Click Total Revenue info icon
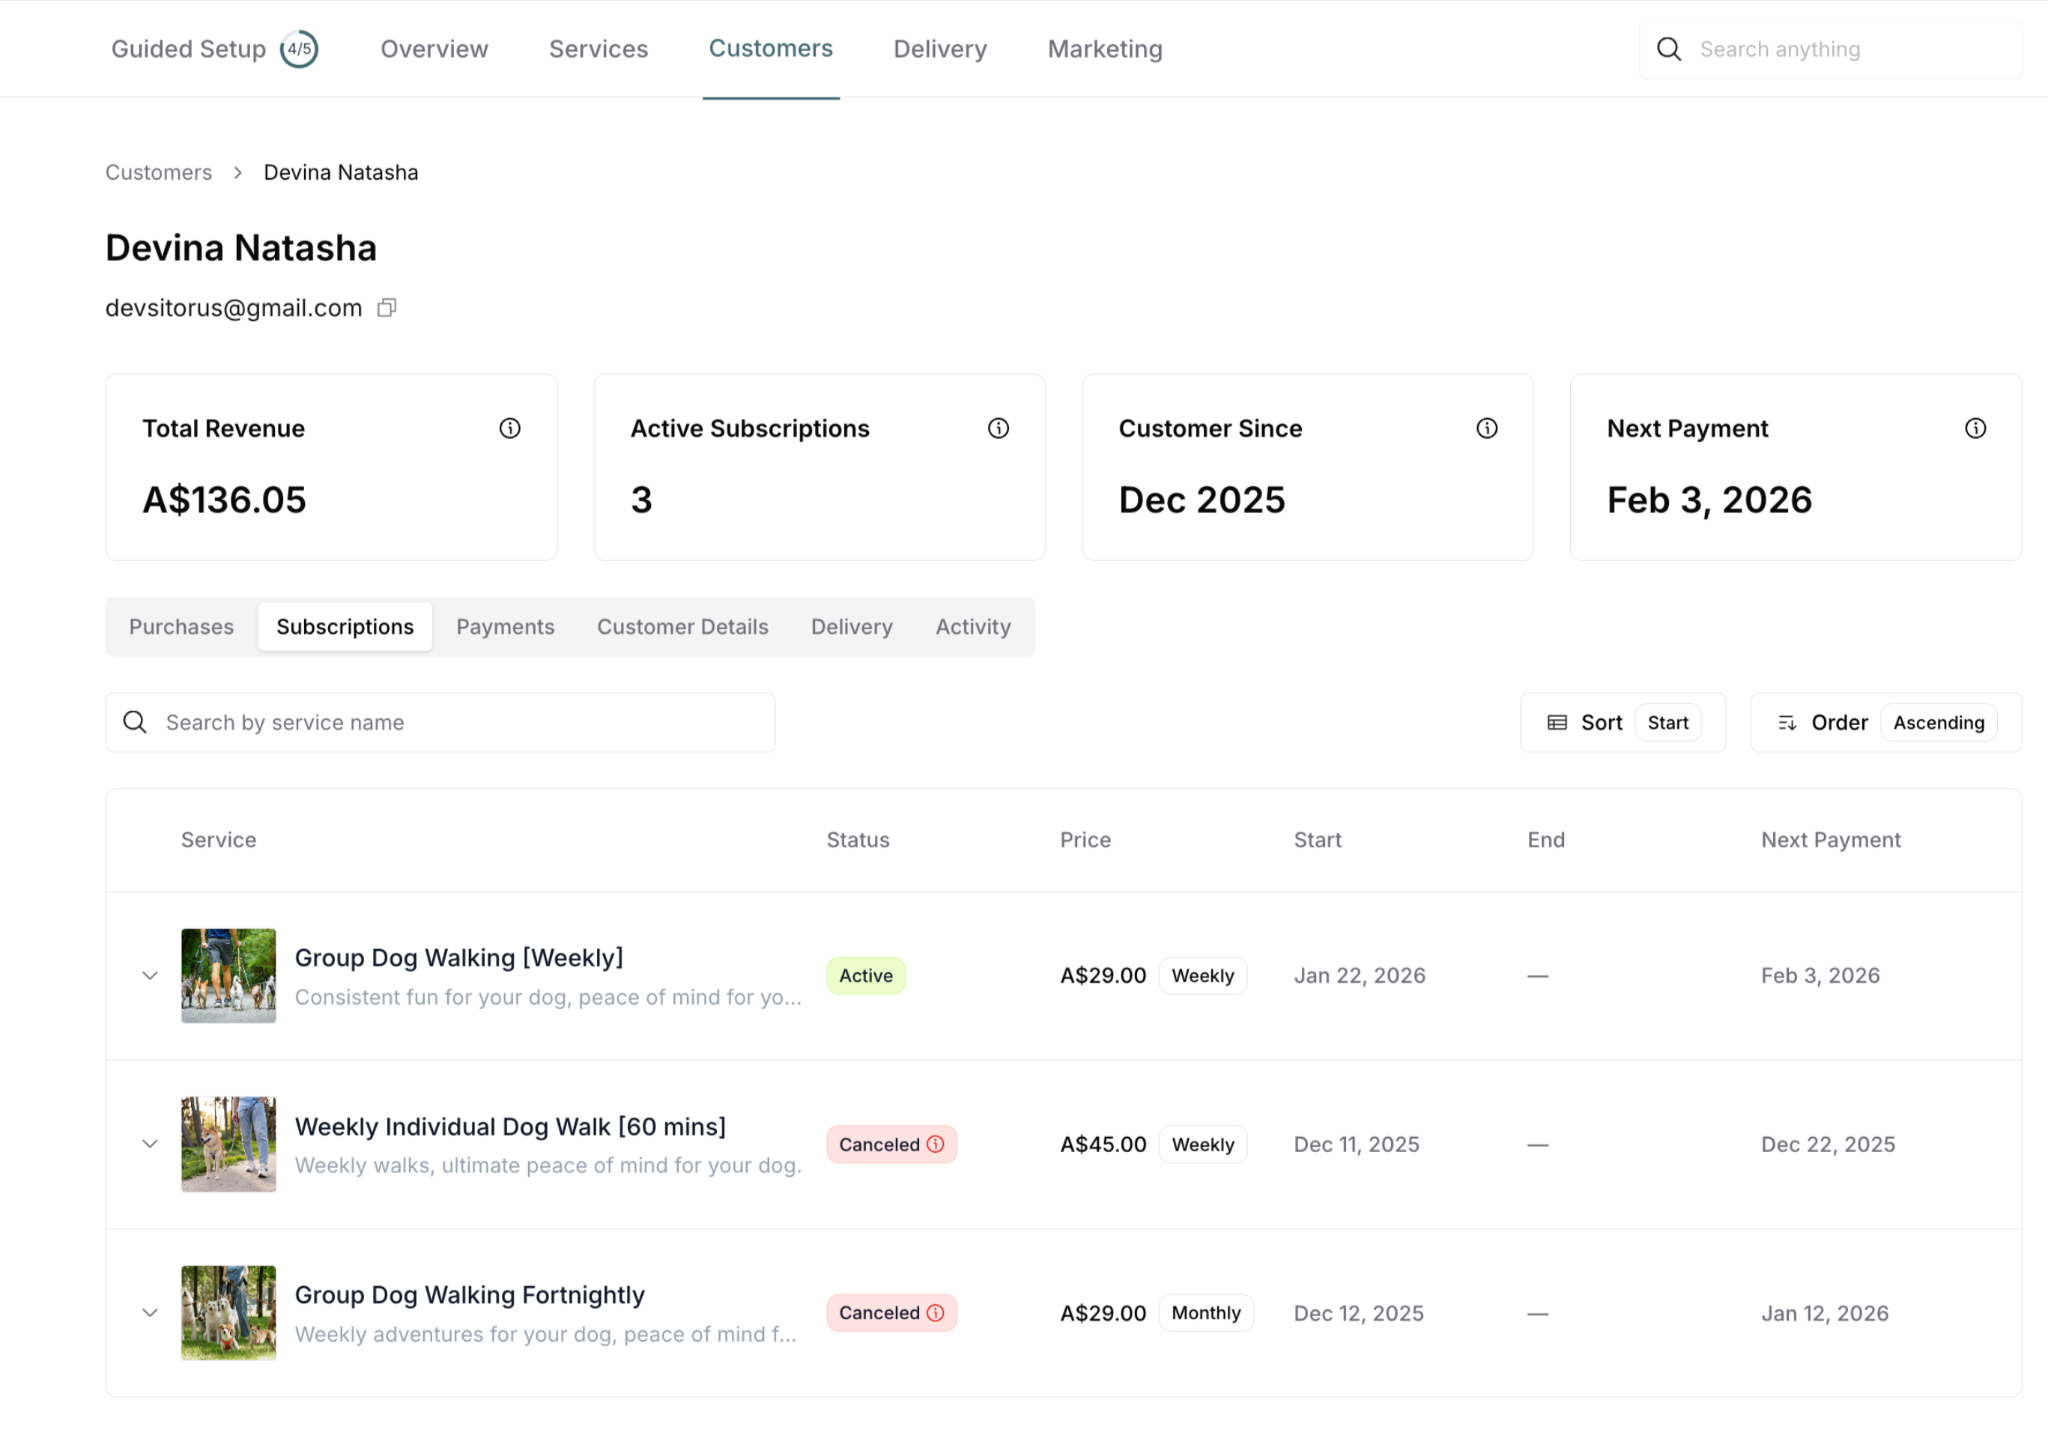 click(510, 429)
